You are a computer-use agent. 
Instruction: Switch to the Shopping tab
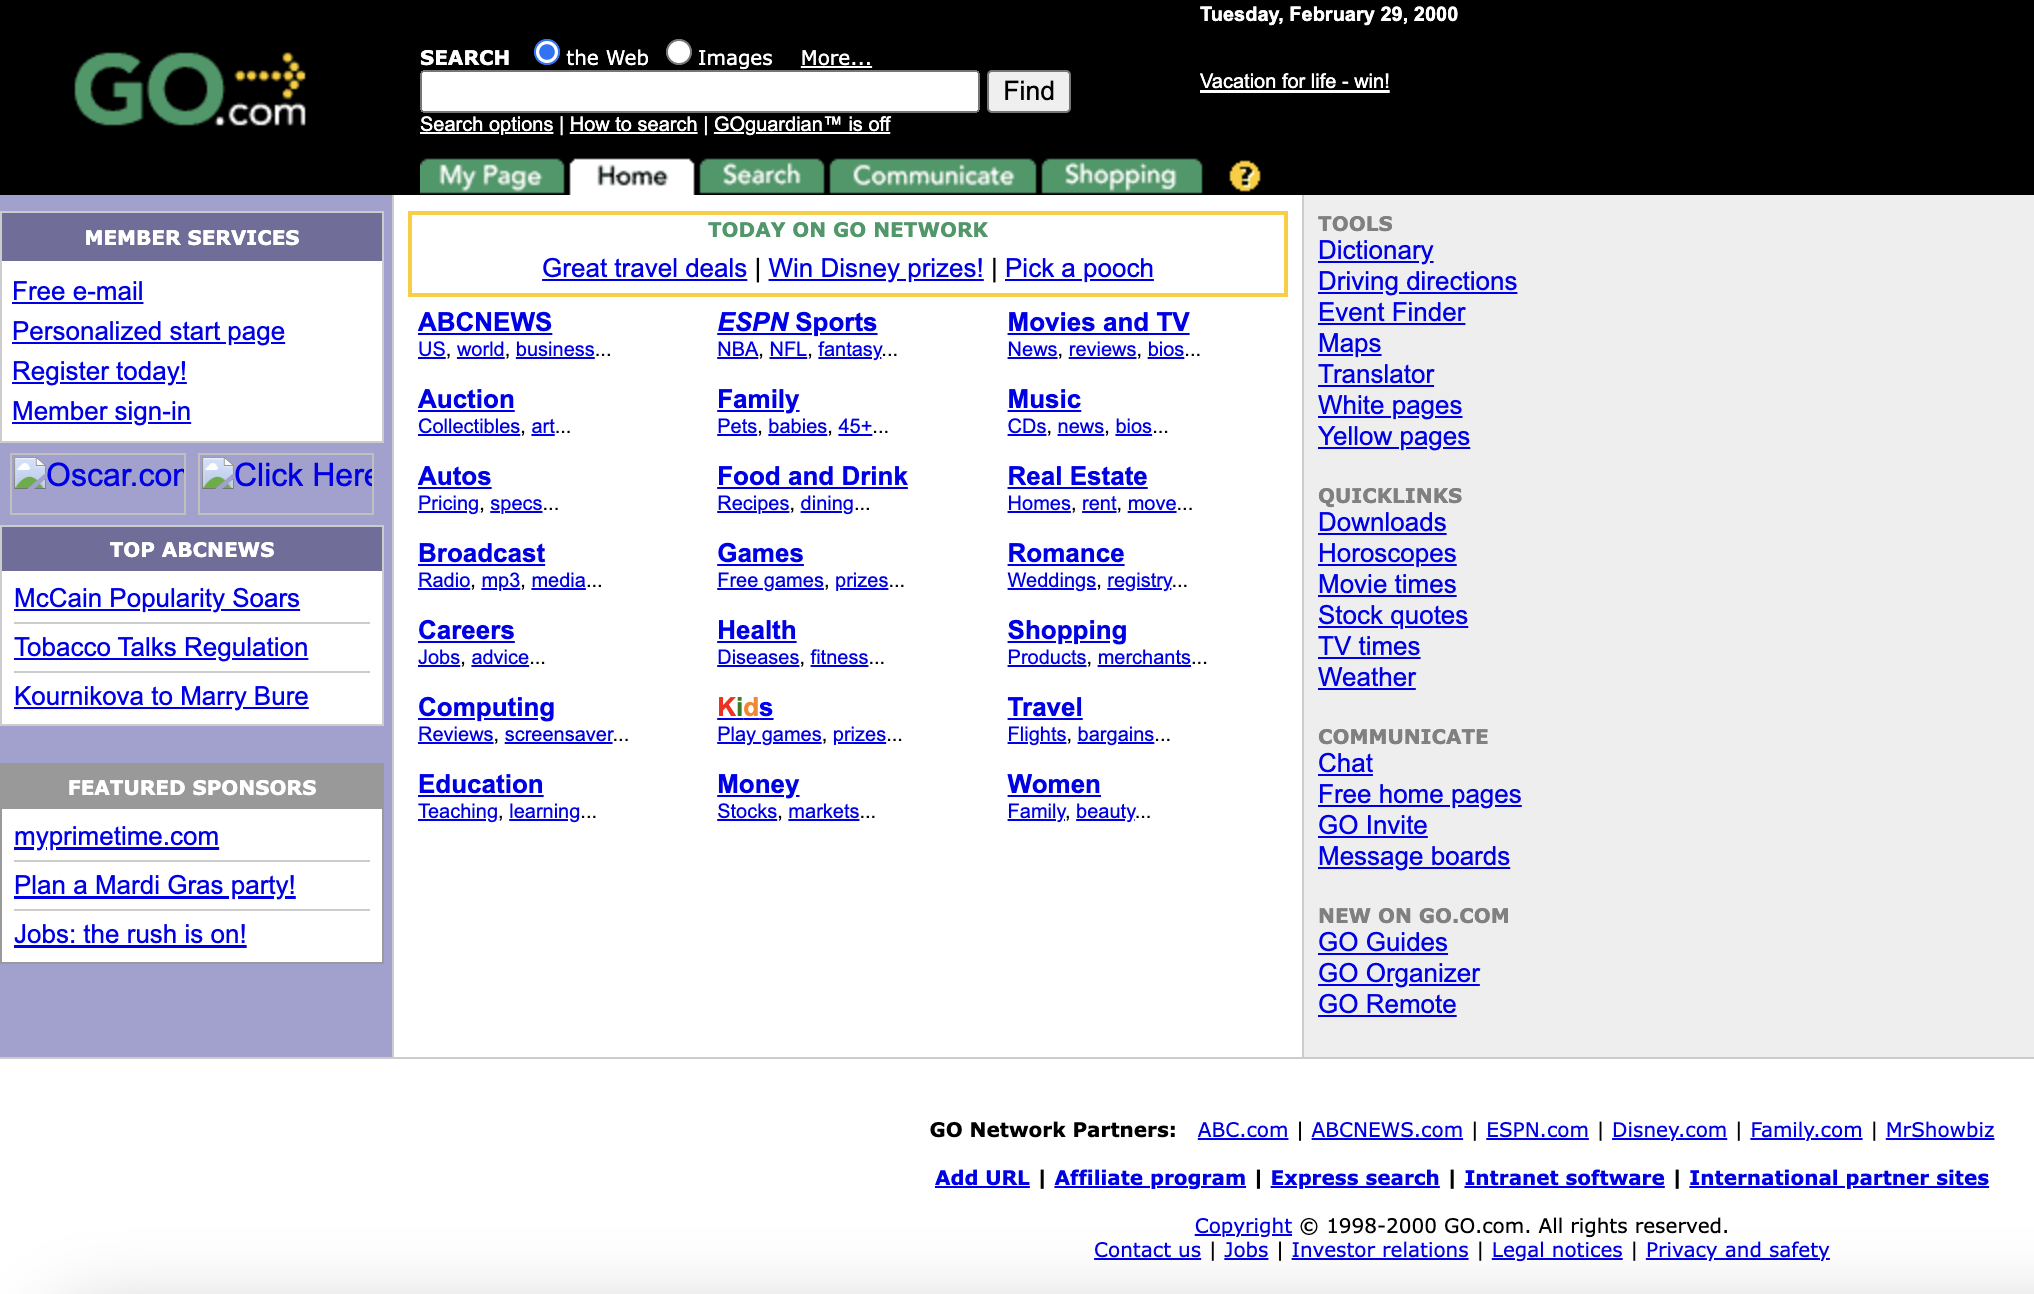[x=1120, y=176]
